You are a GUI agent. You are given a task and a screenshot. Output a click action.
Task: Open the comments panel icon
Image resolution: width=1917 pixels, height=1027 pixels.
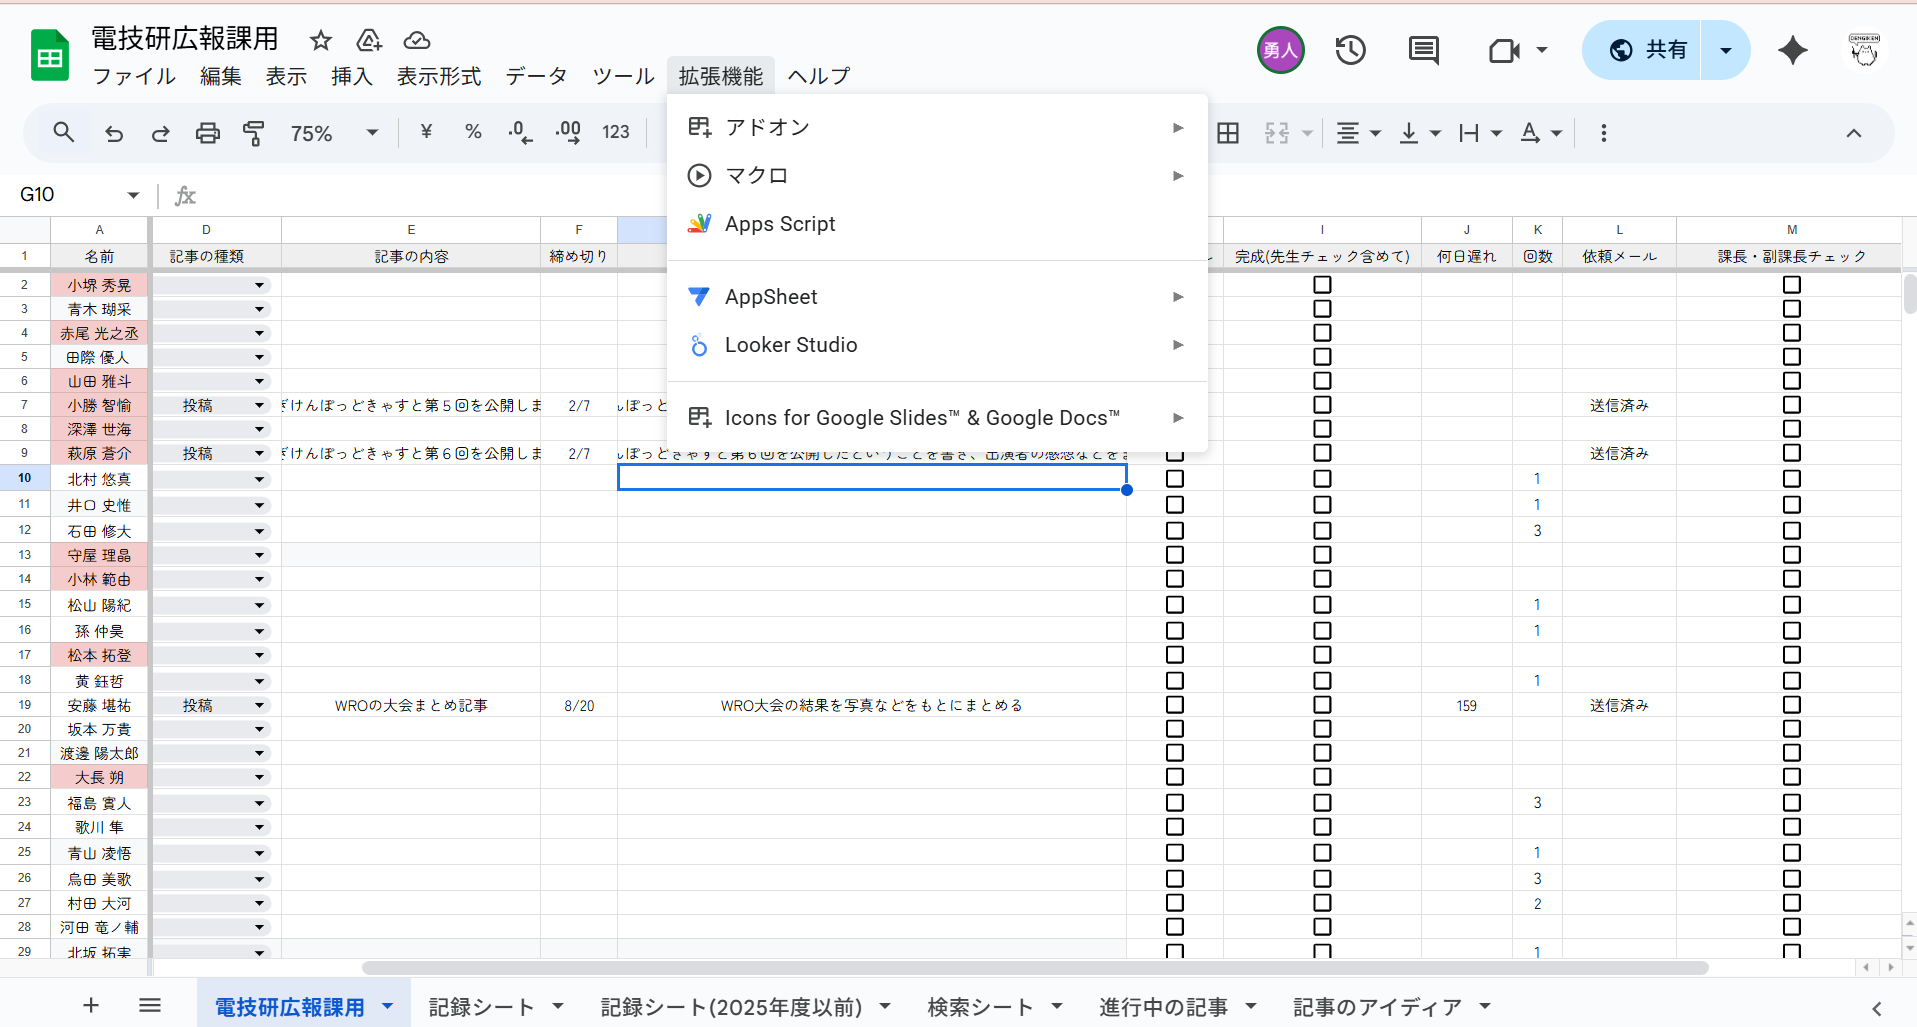[x=1423, y=50]
